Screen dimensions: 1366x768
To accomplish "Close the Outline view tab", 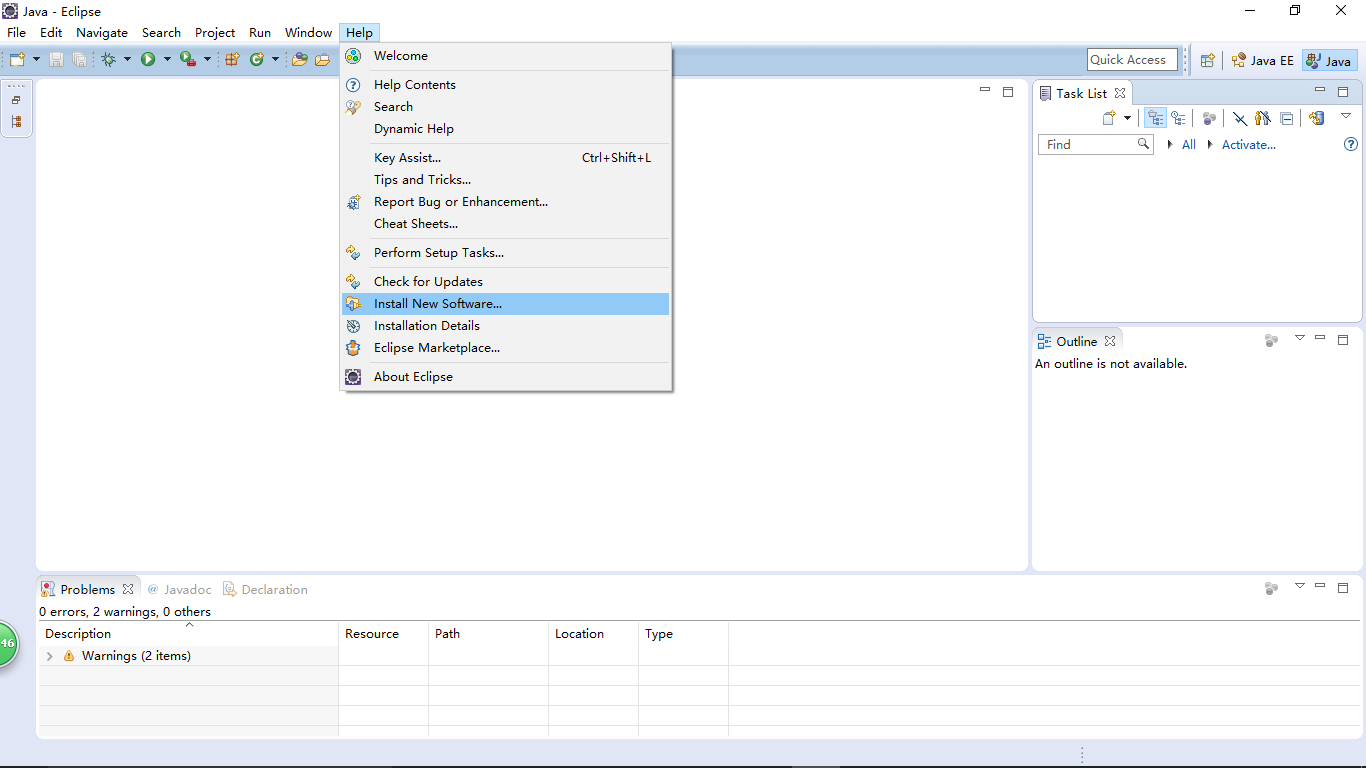I will coord(1109,341).
